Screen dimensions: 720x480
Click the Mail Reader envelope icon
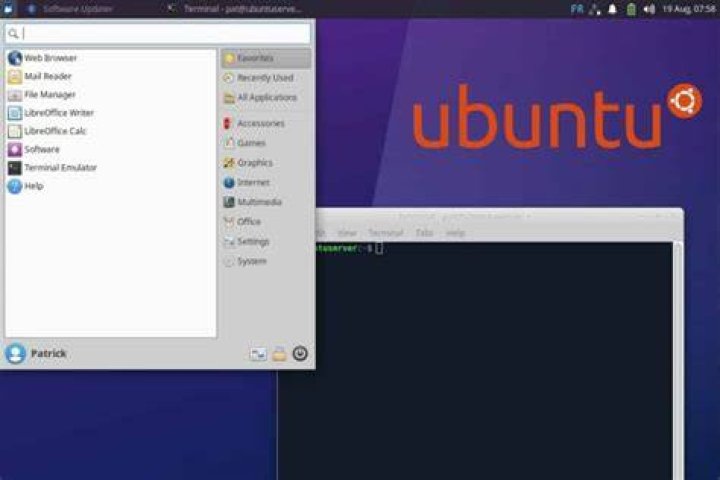click(x=15, y=76)
